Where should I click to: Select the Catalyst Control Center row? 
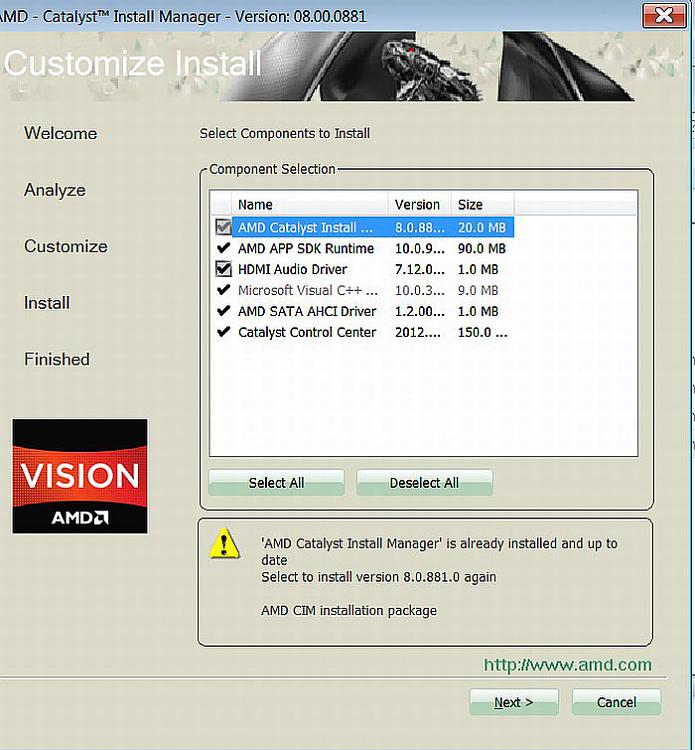click(362, 332)
